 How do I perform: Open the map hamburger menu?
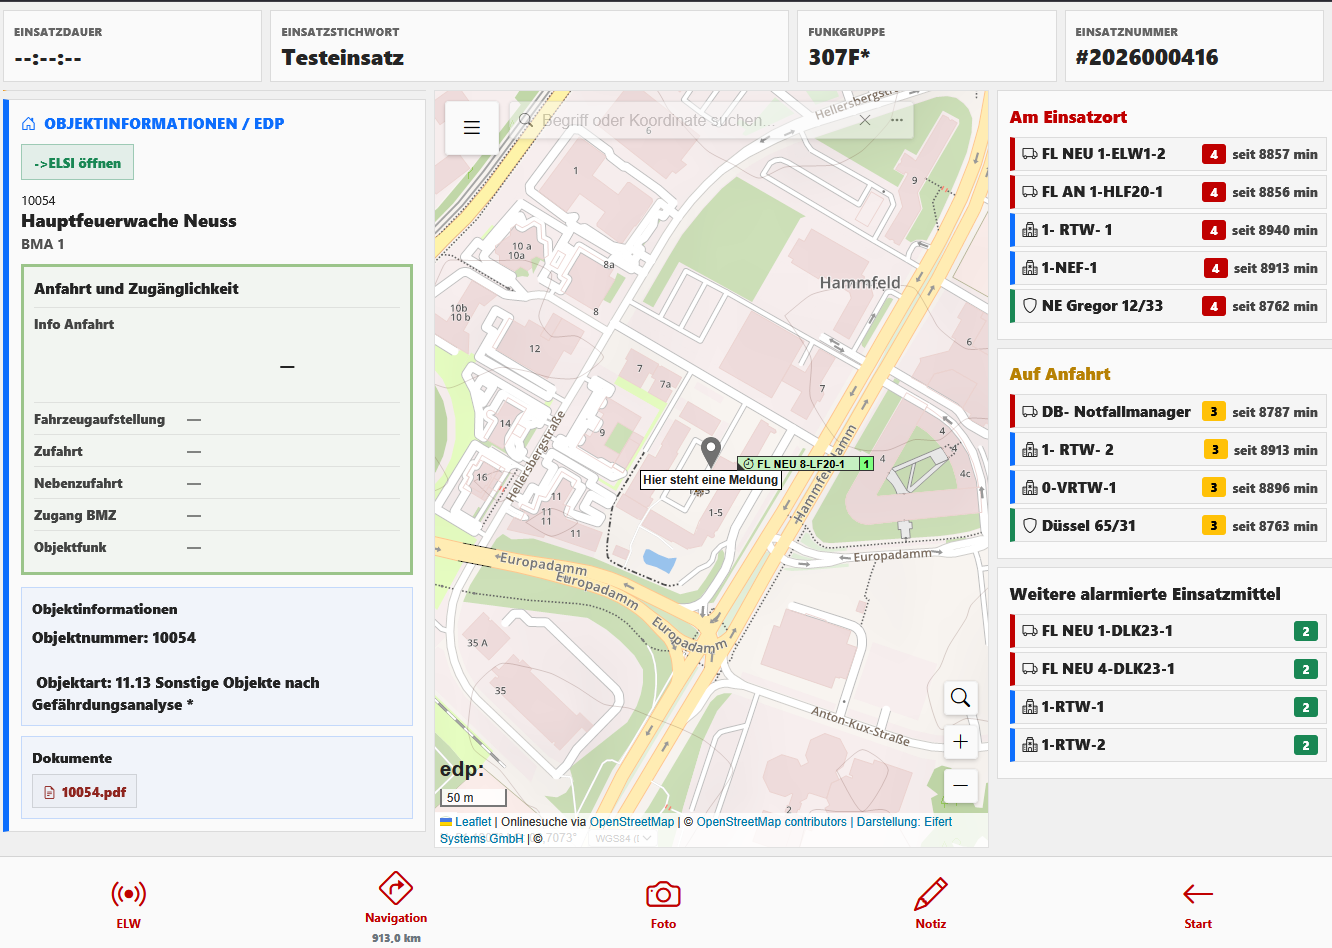pos(472,128)
